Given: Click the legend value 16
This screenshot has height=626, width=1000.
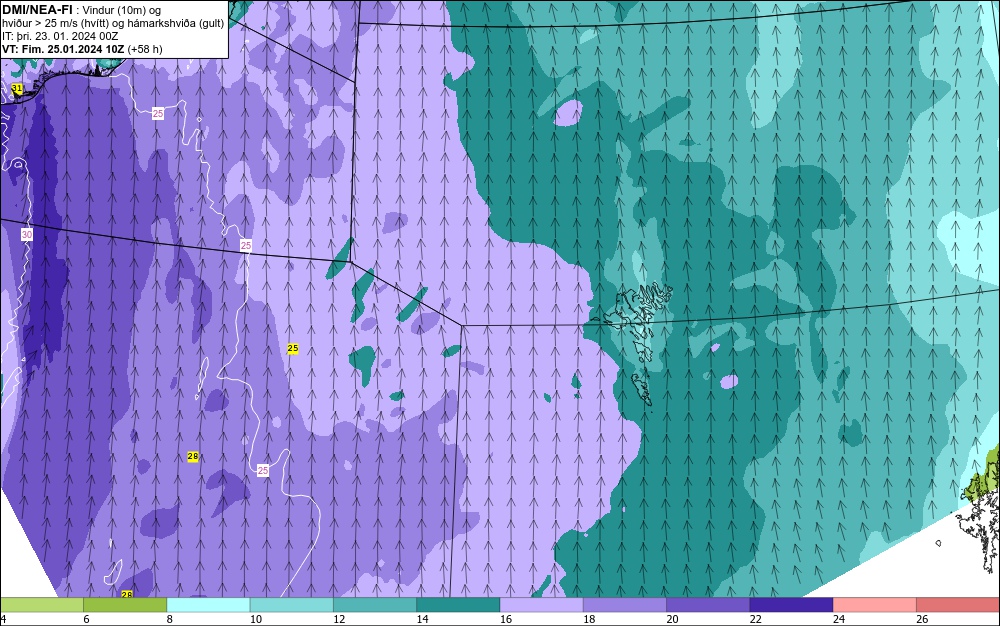Looking at the screenshot, I should [506, 619].
